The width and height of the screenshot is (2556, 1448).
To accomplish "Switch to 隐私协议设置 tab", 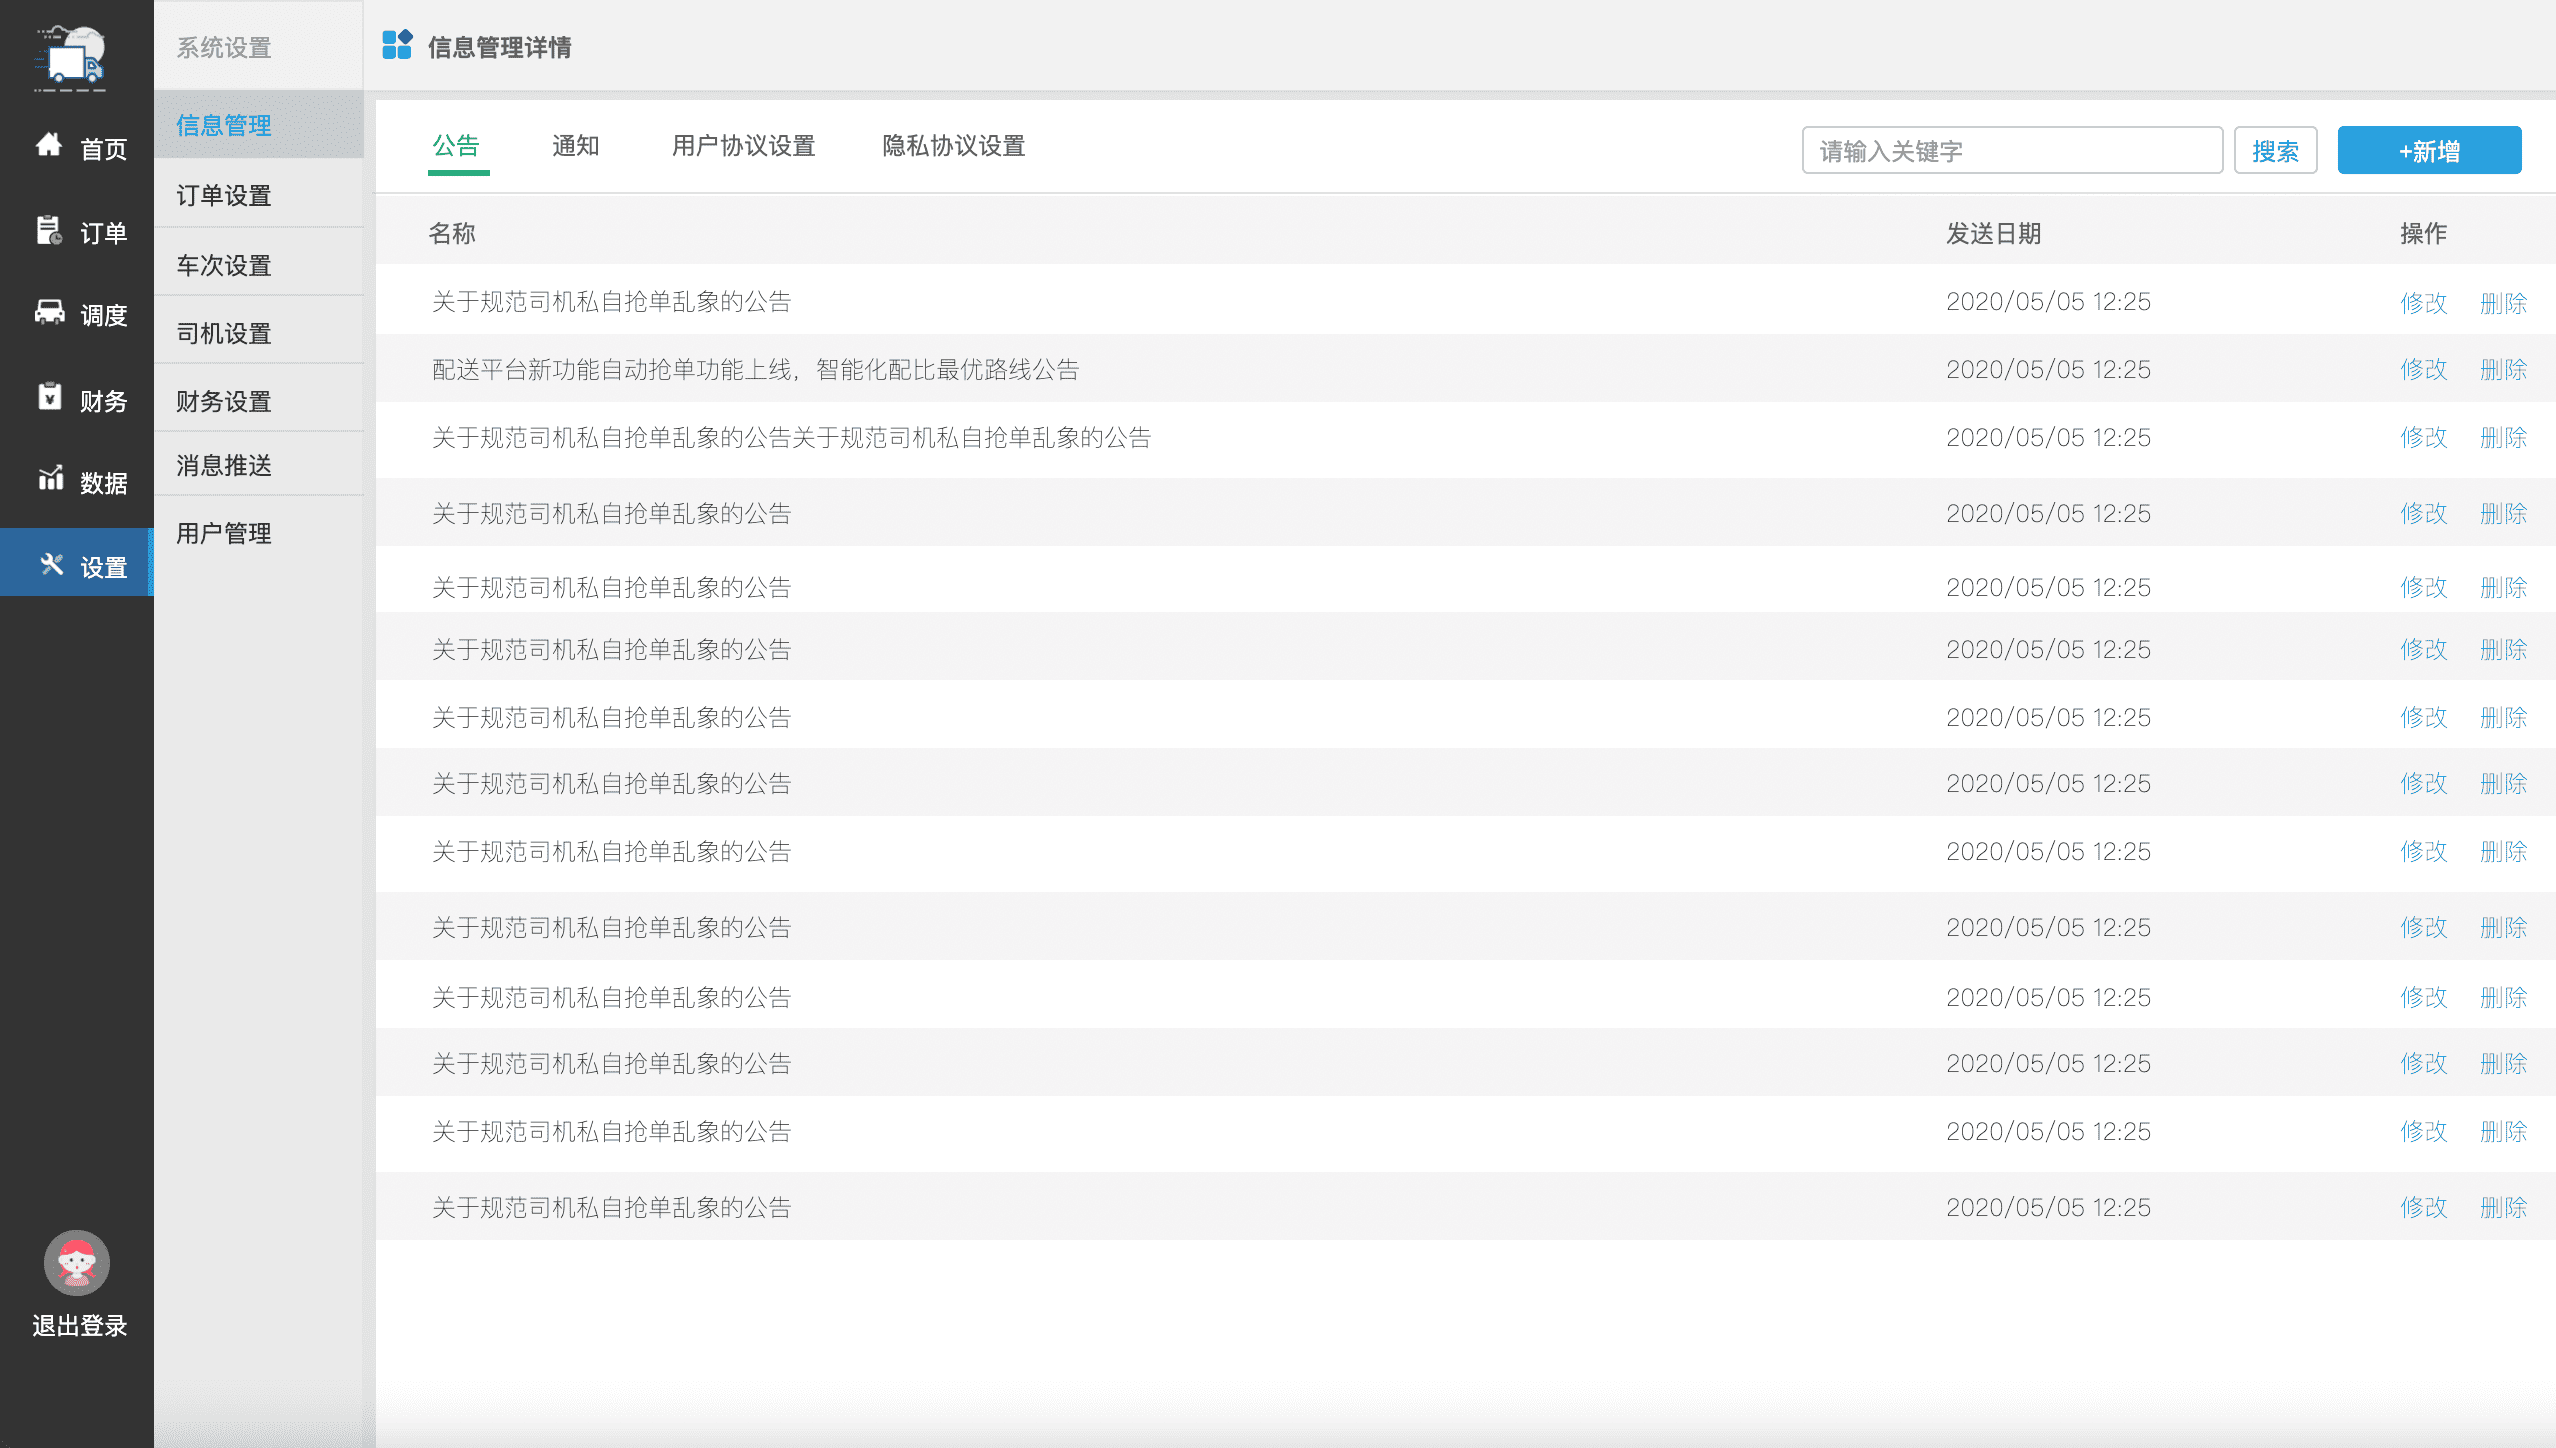I will click(953, 147).
